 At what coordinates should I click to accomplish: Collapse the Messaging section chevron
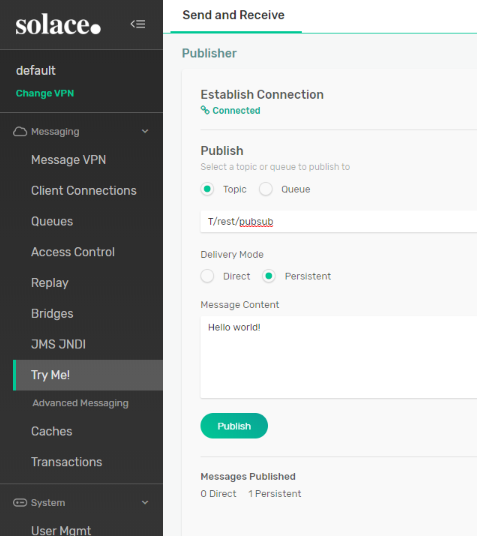click(145, 131)
